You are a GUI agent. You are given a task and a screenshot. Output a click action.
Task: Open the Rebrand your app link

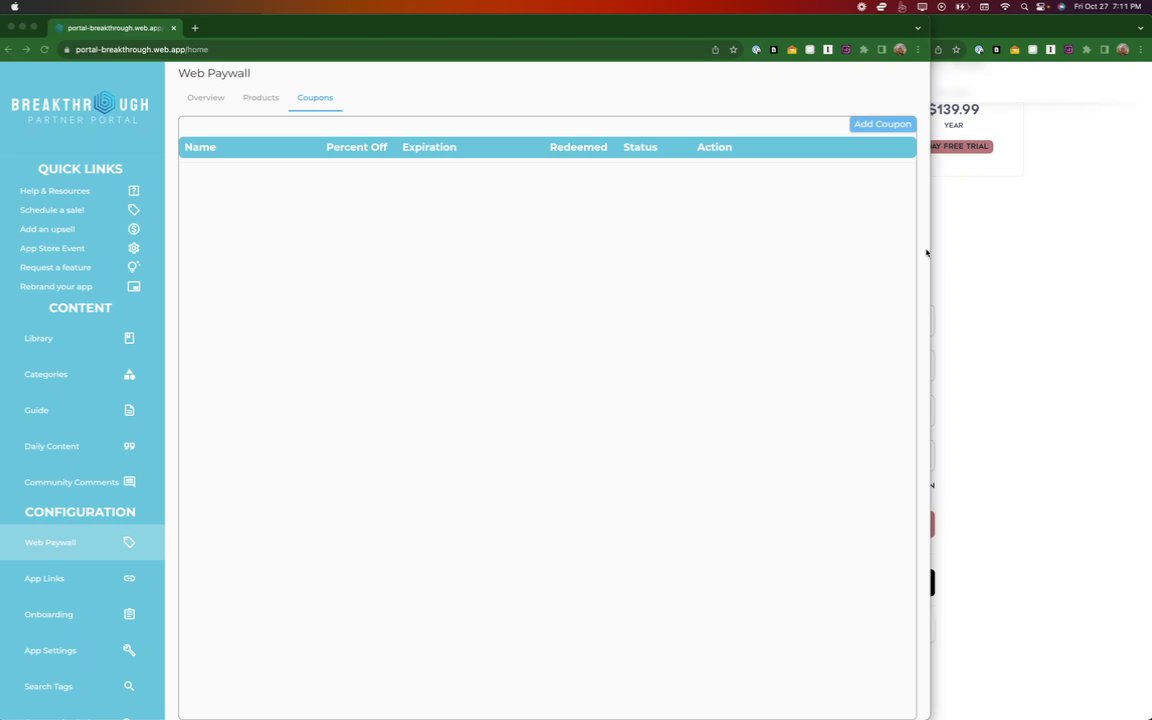click(56, 287)
